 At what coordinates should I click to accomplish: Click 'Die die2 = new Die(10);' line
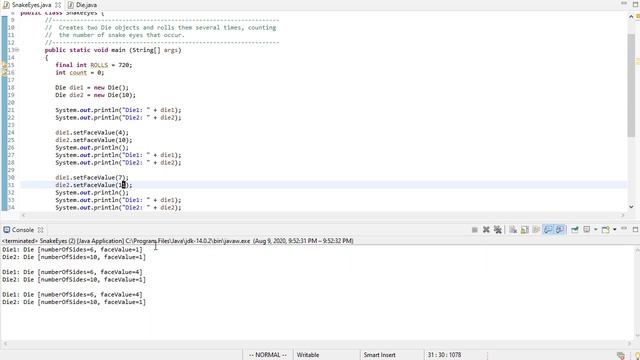click(96, 95)
